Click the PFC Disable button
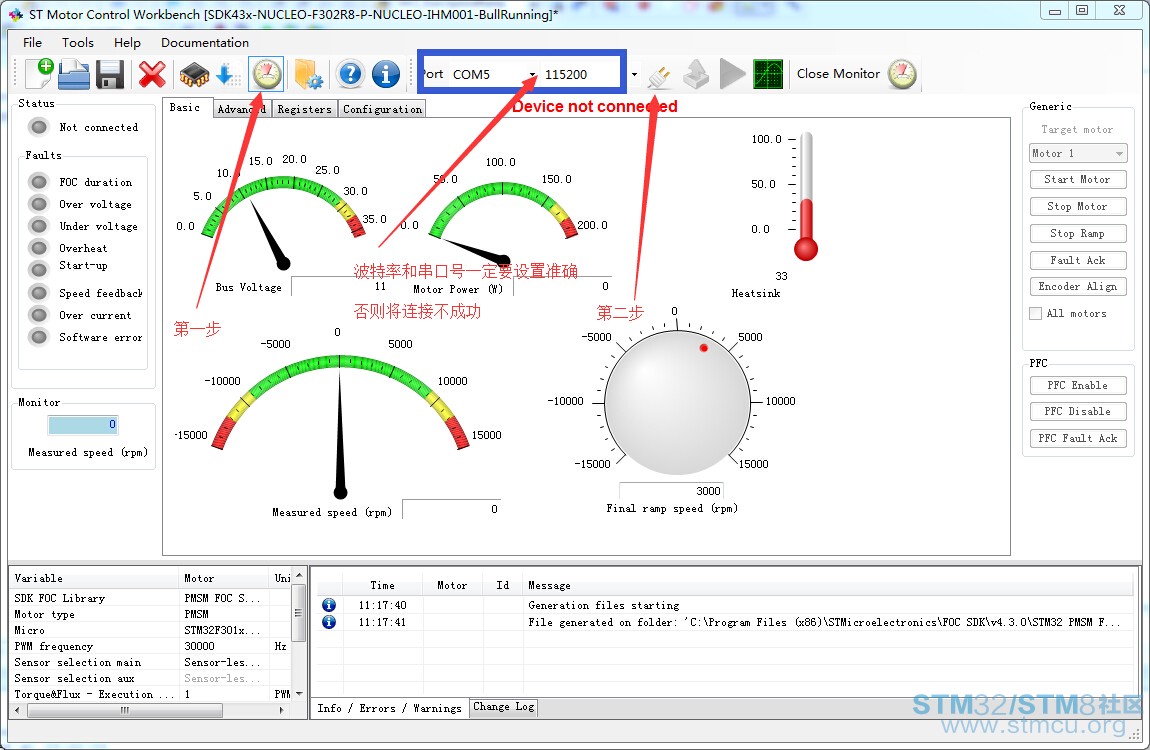The height and width of the screenshot is (750, 1150). tap(1077, 412)
